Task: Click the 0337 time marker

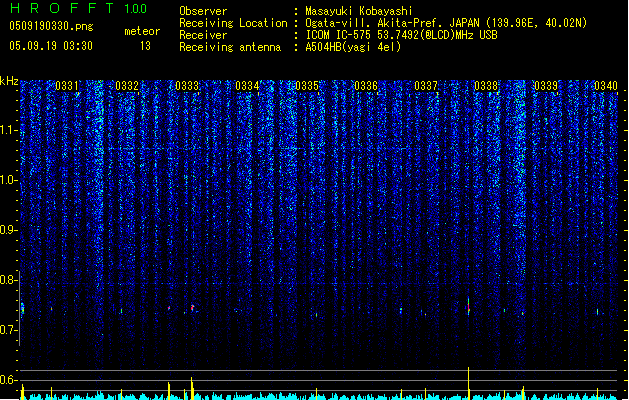Action: [x=426, y=86]
